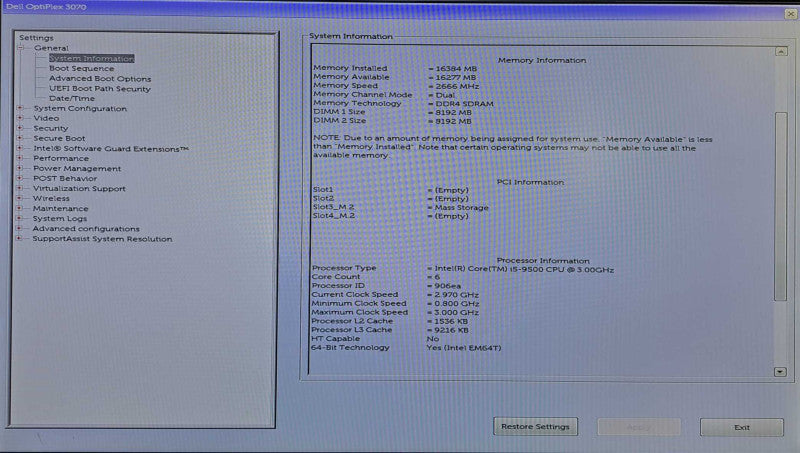Select the Video category label
Viewport: 800px width, 453px height.
(46, 118)
